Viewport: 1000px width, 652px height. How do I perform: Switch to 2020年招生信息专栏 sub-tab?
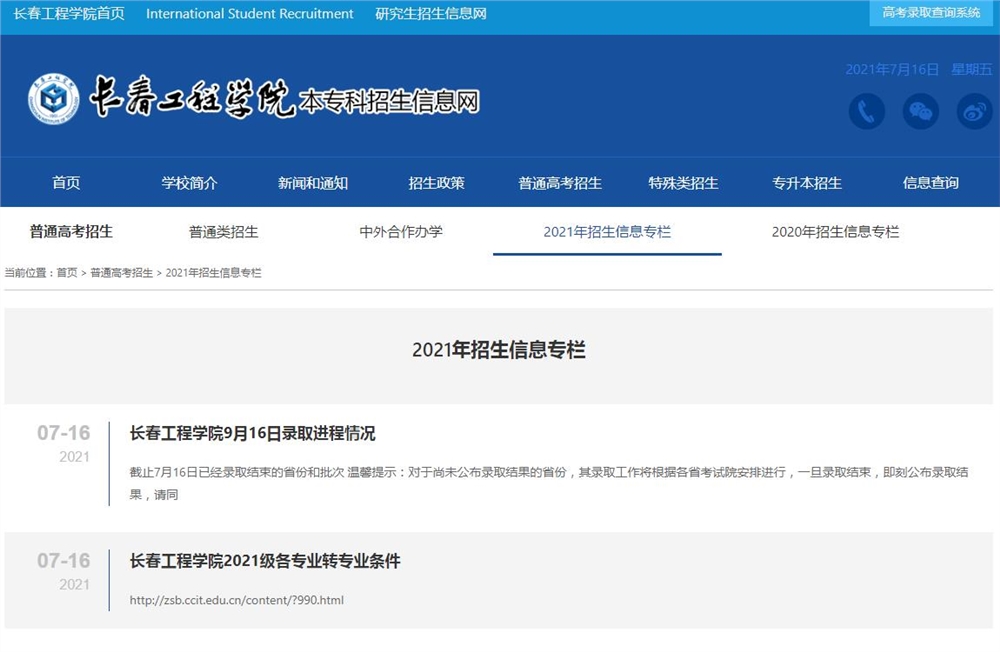pyautogui.click(x=835, y=232)
